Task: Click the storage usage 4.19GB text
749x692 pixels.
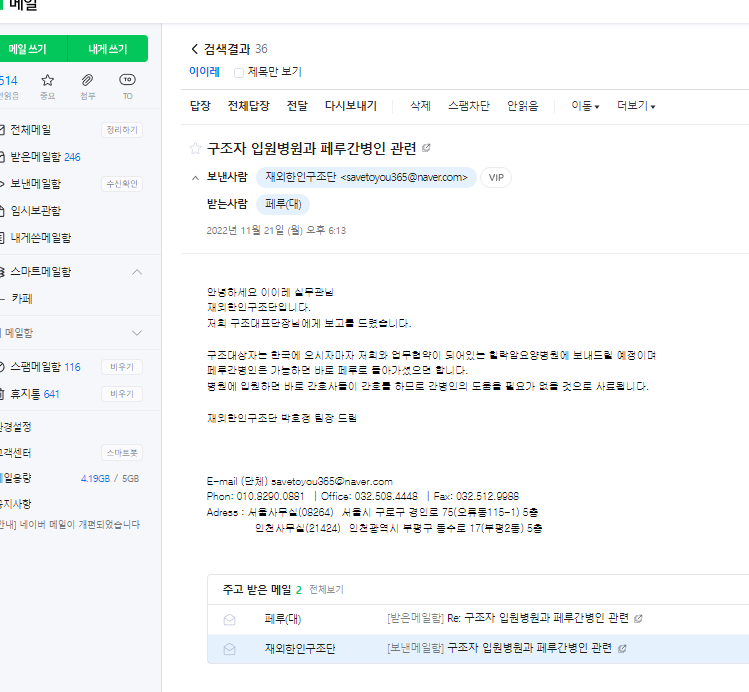Action: pyautogui.click(x=95, y=479)
